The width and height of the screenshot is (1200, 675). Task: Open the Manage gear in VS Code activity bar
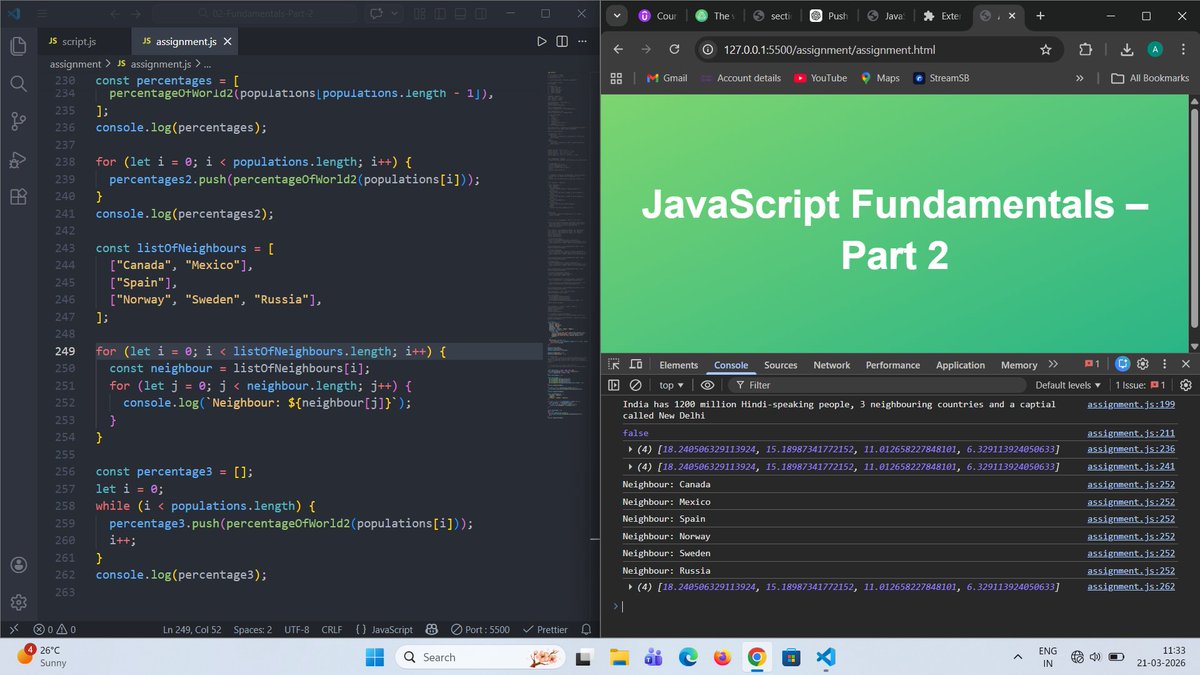(18, 602)
